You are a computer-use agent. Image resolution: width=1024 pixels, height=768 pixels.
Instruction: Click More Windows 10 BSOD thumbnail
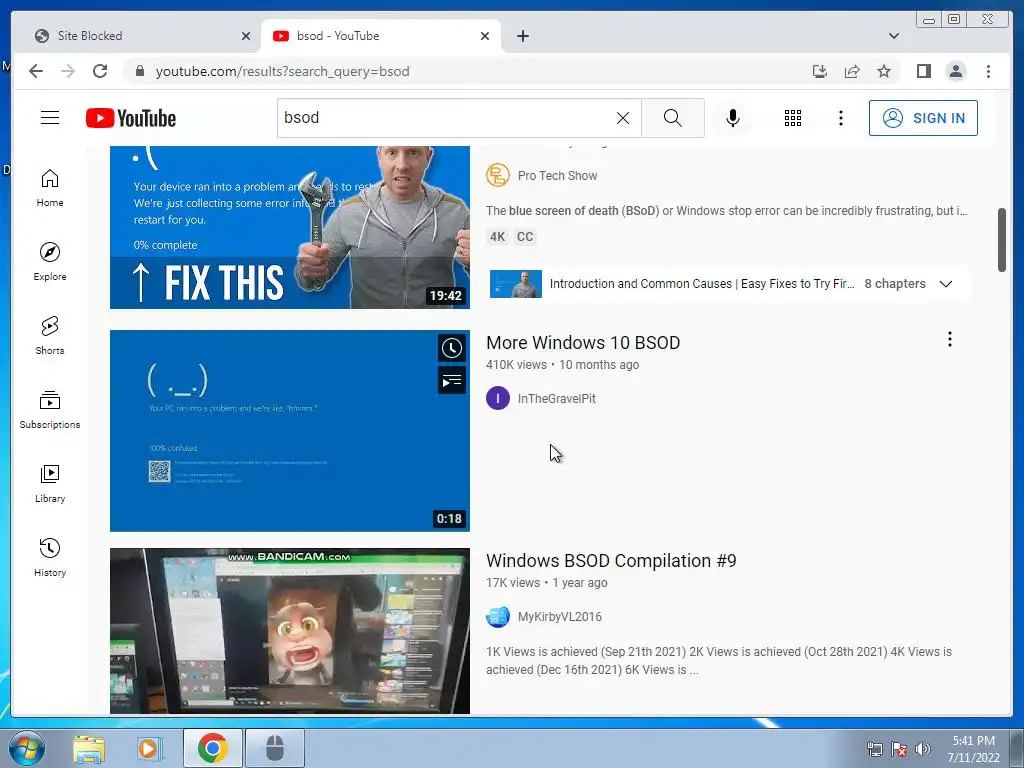click(290, 430)
